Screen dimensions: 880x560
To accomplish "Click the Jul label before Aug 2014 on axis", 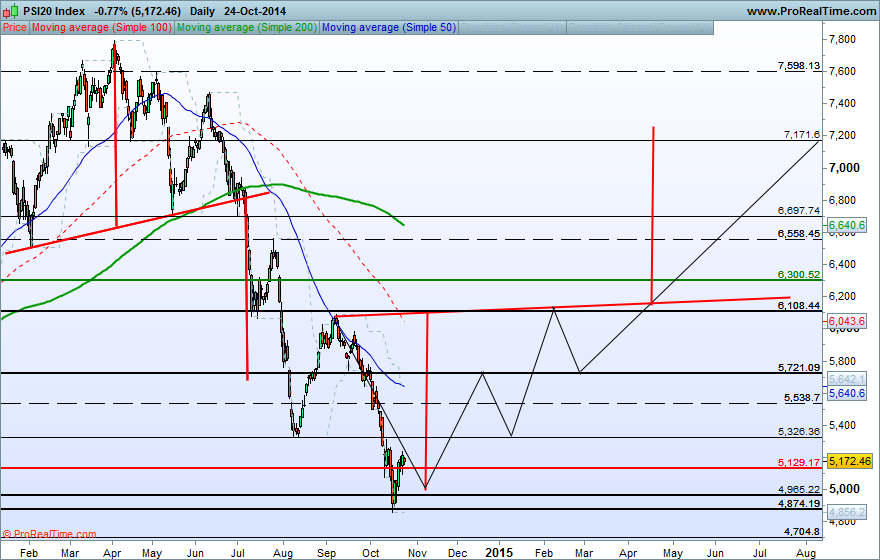I will [237, 553].
